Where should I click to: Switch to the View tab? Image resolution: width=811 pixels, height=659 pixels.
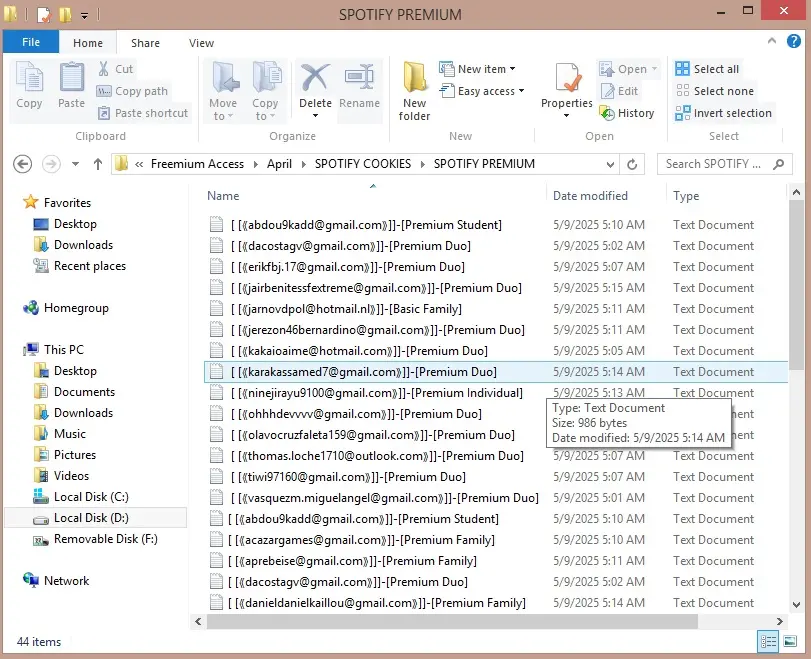click(x=201, y=43)
